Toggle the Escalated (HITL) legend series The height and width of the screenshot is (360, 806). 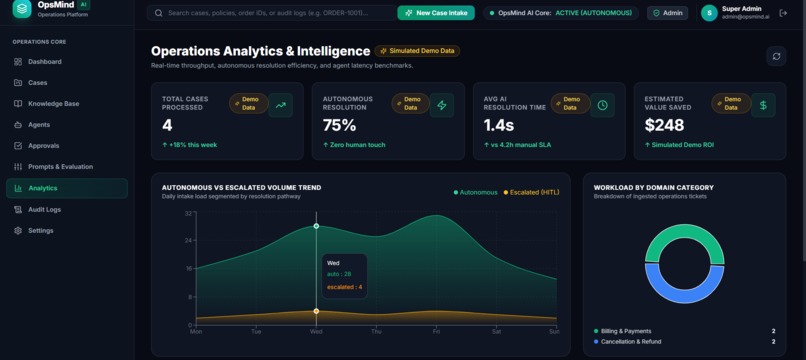coord(531,192)
